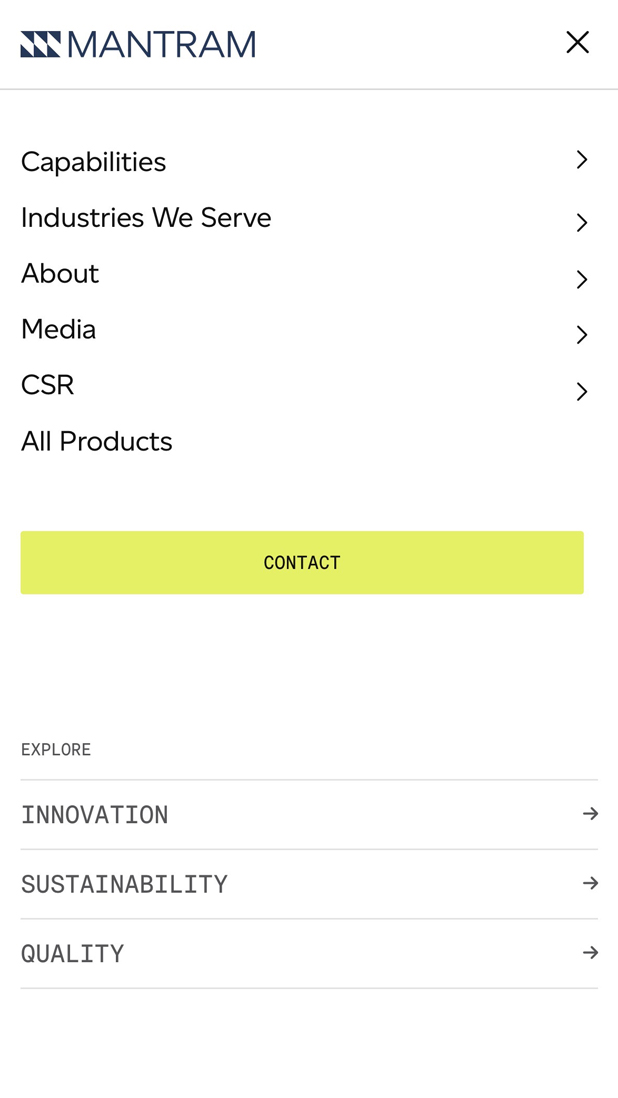Select the CSR menu item
Image resolution: width=618 pixels, height=1098 pixels.
click(47, 386)
